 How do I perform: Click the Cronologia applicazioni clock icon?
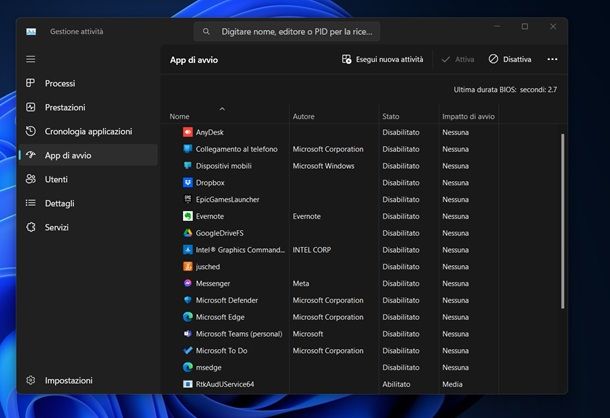coord(31,131)
